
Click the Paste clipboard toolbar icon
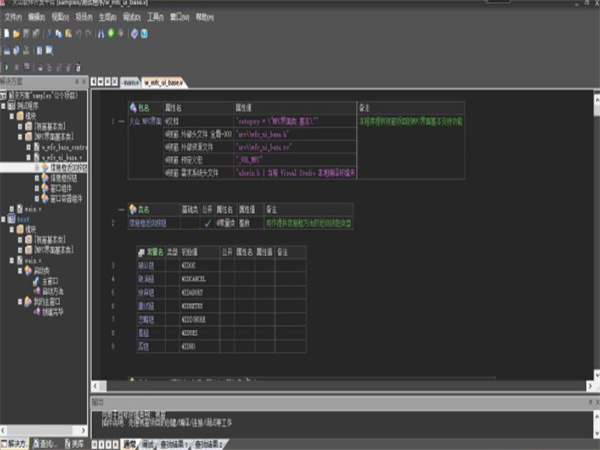pos(70,33)
